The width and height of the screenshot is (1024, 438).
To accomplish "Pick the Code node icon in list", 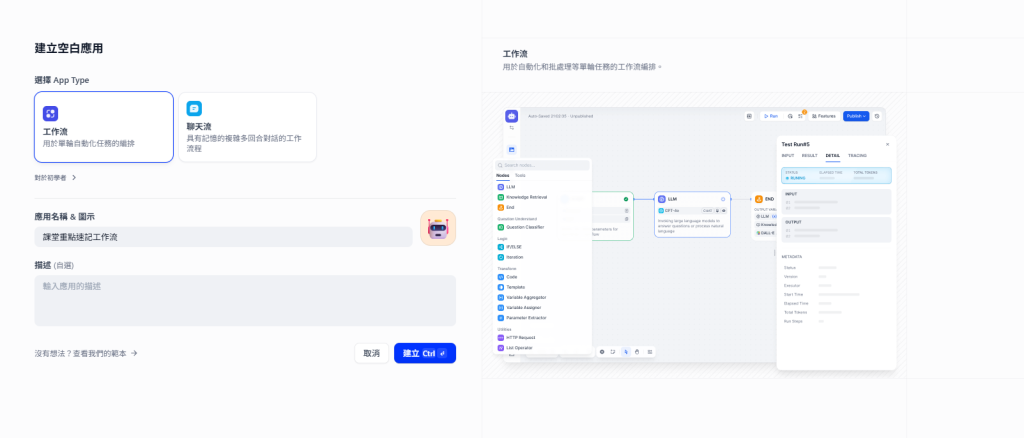I will [501, 277].
